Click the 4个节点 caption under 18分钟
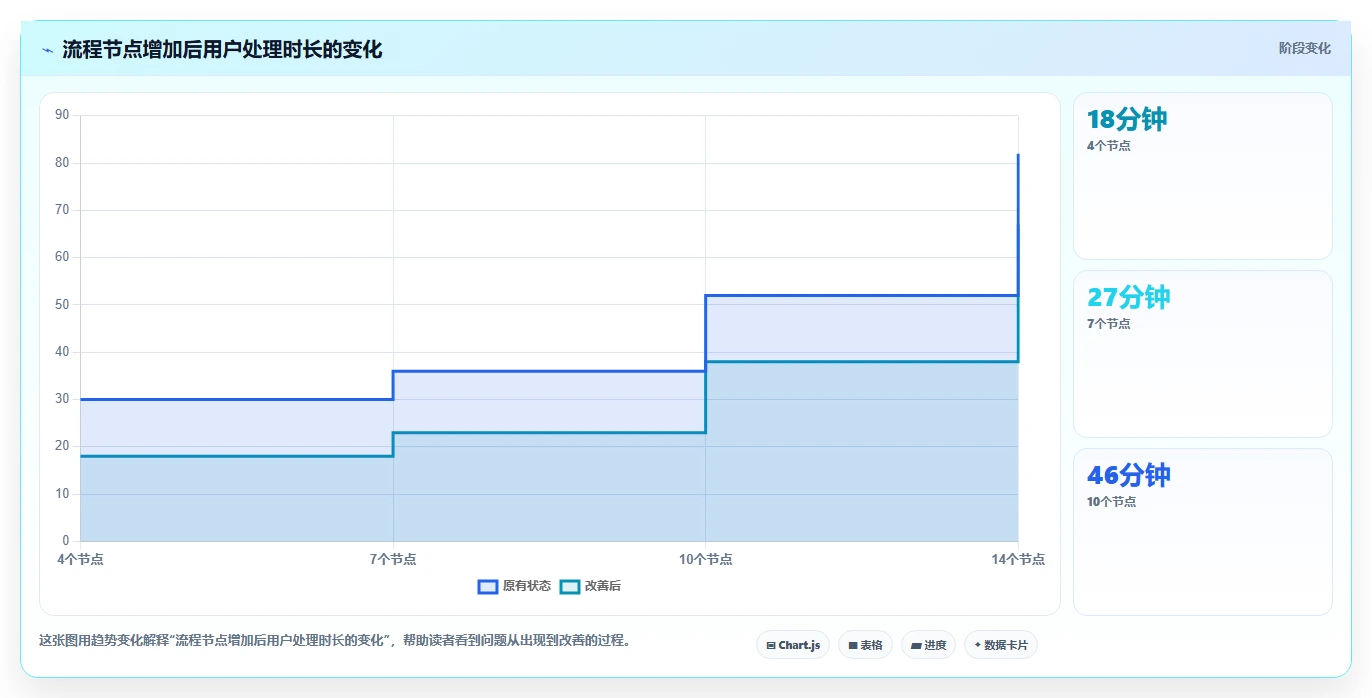Screen dimensions: 1372x698 pyautogui.click(x=1108, y=145)
